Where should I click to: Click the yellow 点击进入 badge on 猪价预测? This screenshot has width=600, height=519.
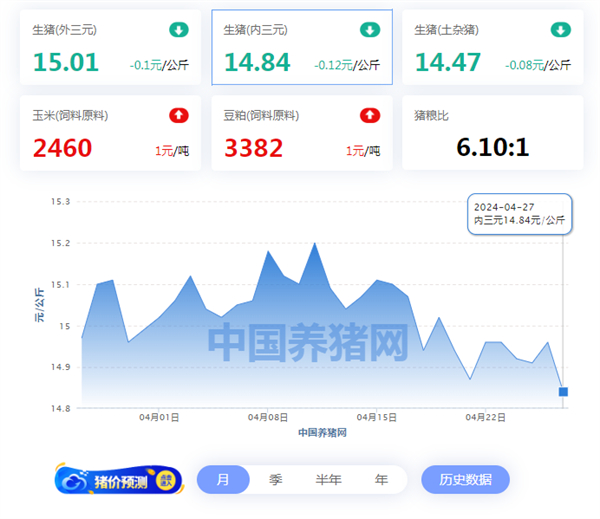pos(166,480)
